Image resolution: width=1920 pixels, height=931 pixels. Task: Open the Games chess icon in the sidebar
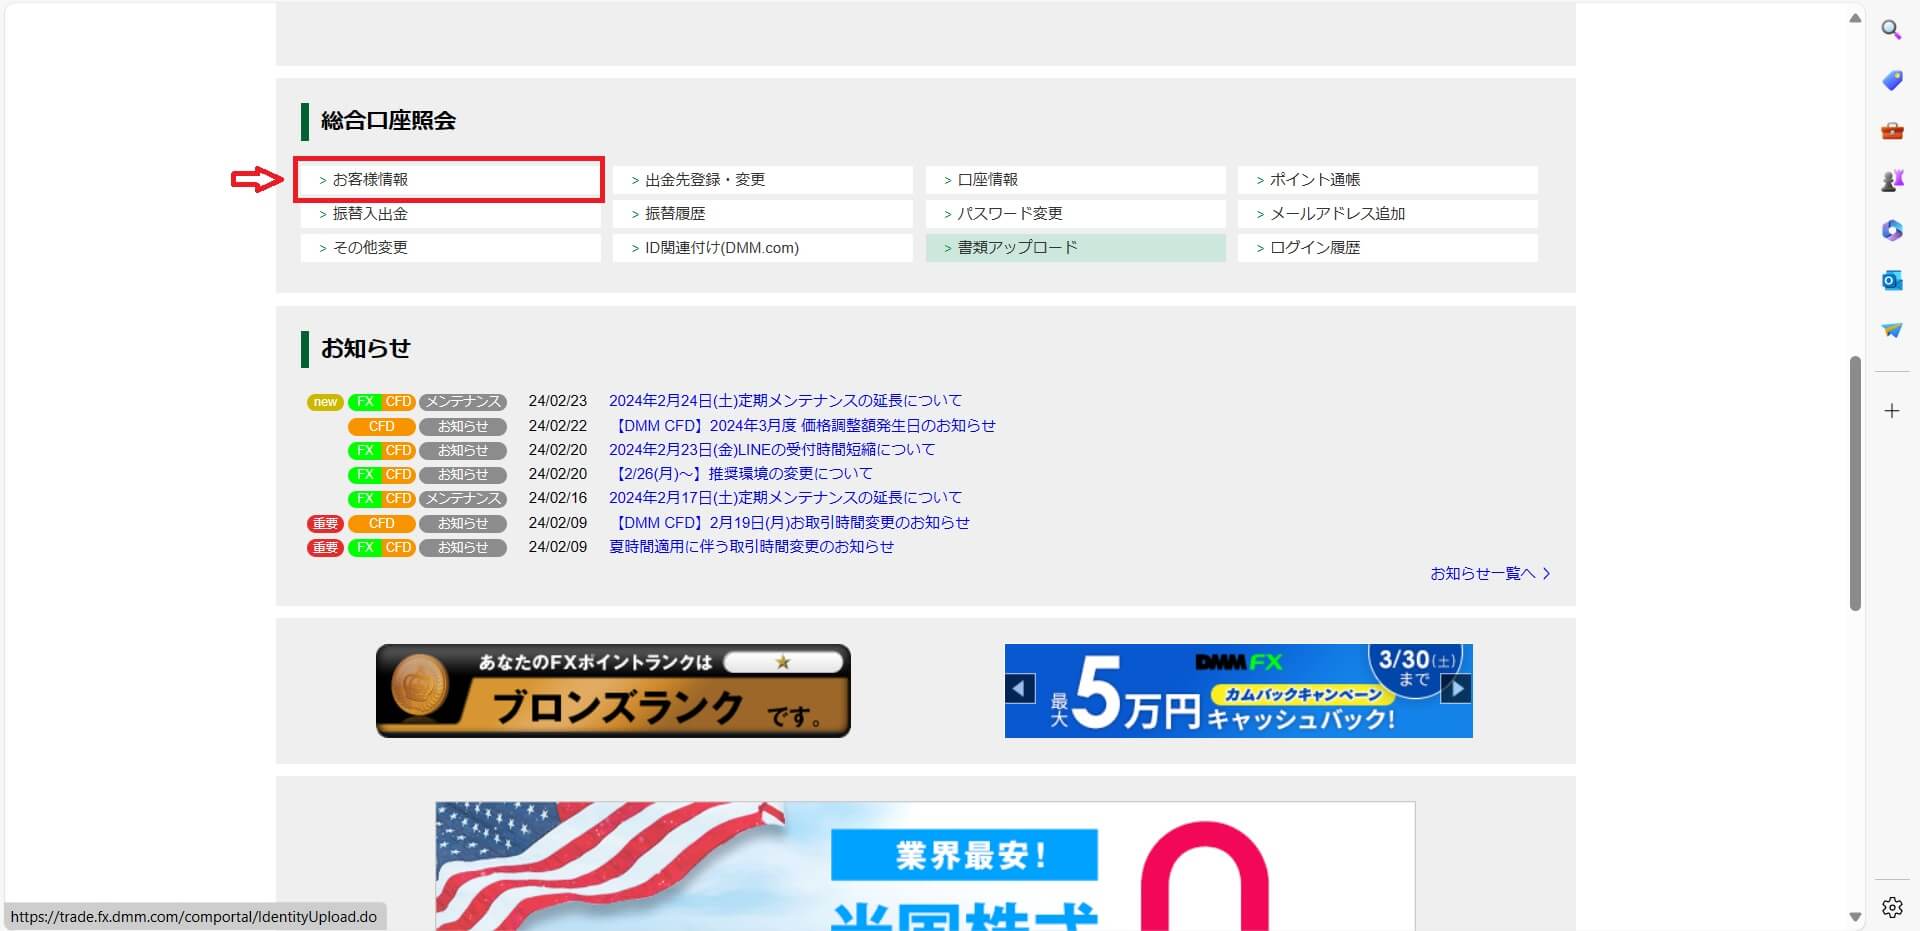[x=1891, y=180]
